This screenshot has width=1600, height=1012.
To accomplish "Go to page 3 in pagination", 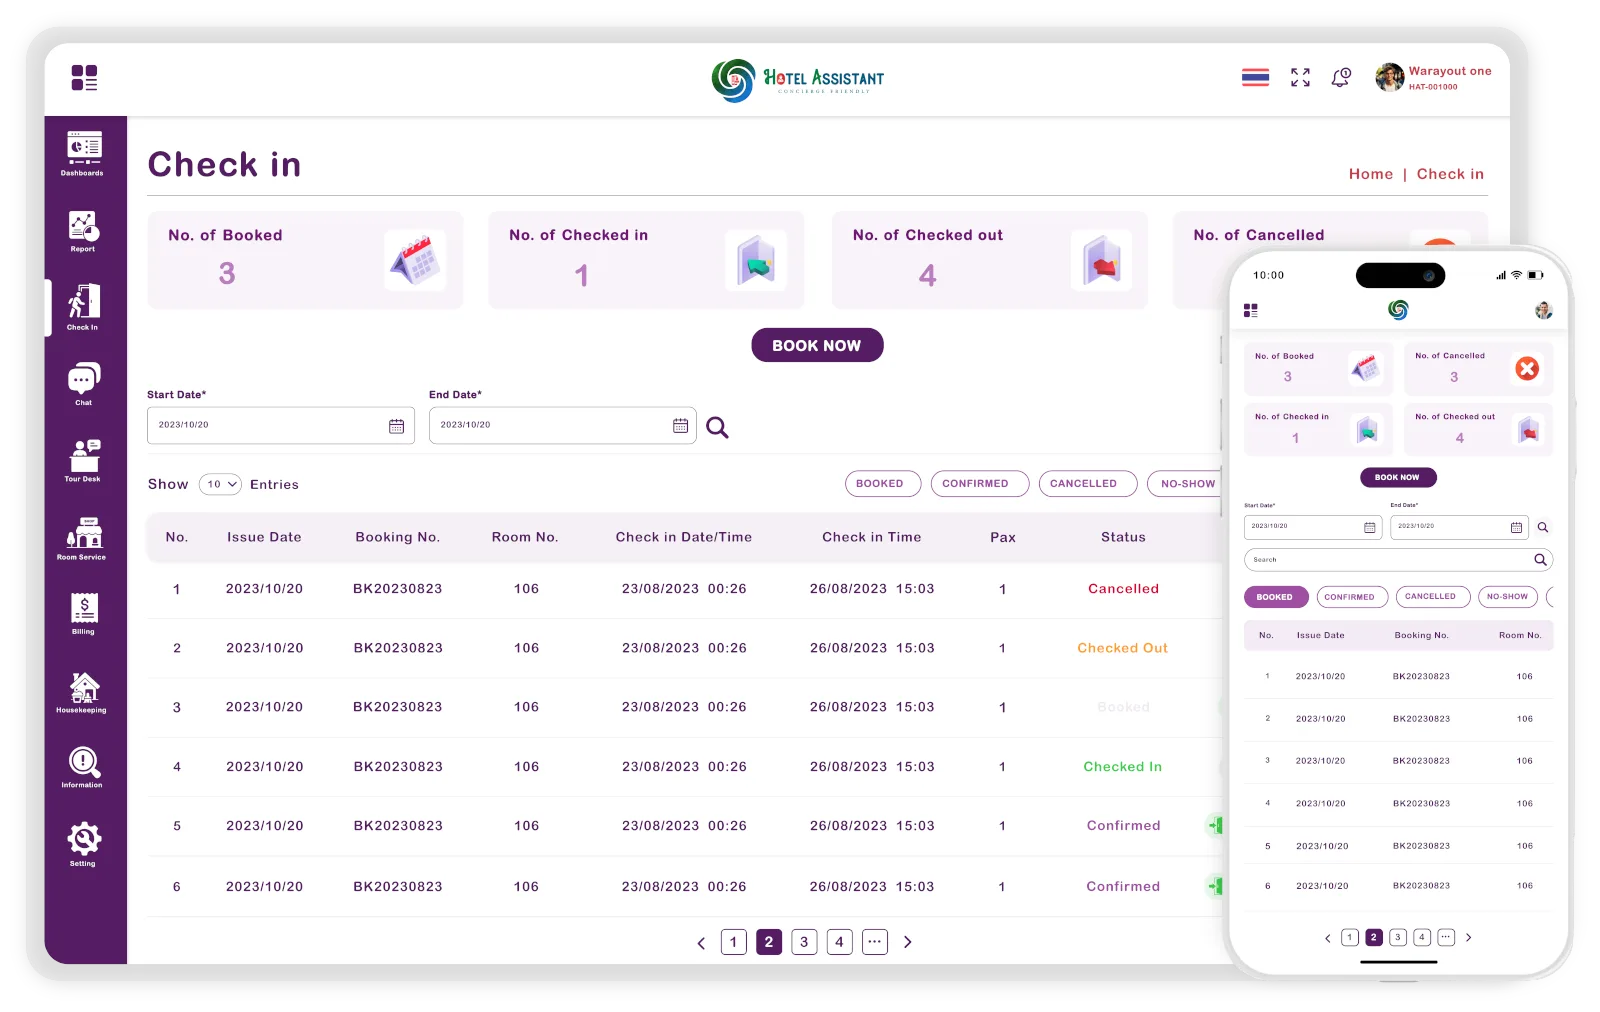I will (804, 942).
